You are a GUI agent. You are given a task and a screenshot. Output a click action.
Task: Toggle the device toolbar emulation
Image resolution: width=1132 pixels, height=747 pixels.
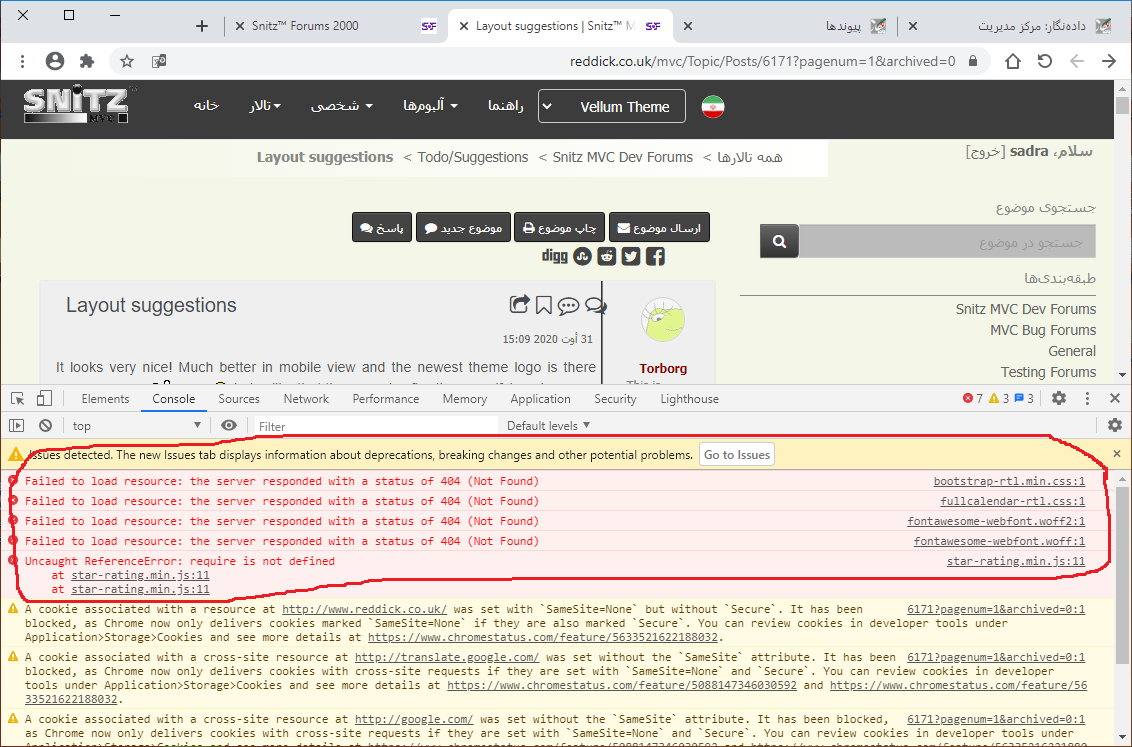tap(44, 399)
